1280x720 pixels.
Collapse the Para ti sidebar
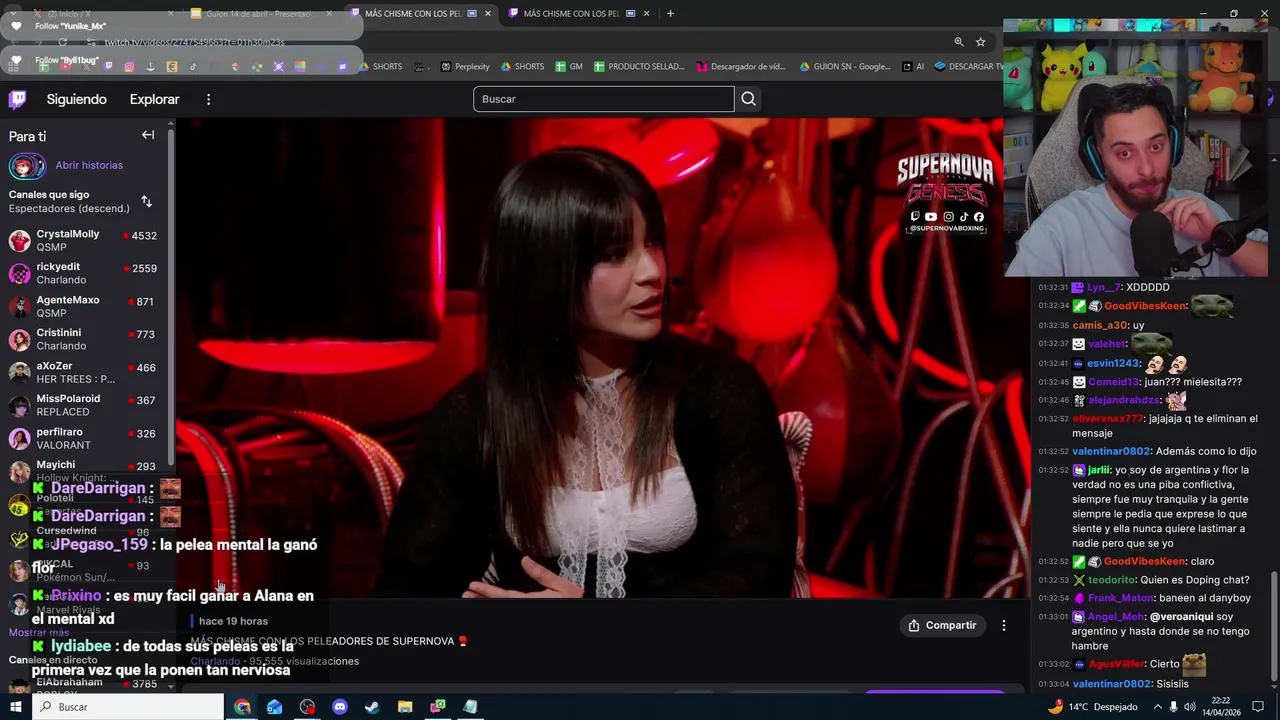(x=148, y=135)
